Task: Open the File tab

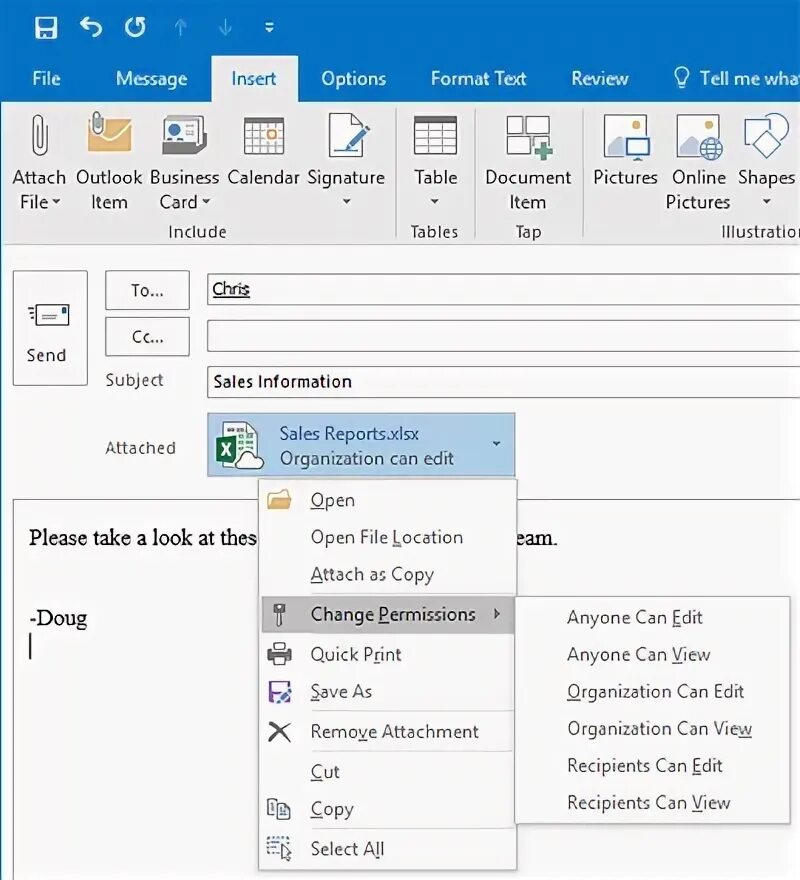Action: point(46,79)
